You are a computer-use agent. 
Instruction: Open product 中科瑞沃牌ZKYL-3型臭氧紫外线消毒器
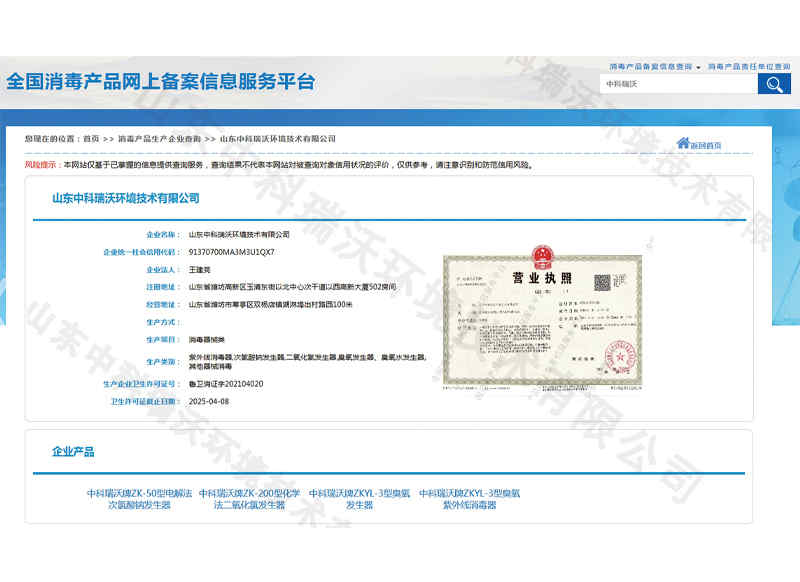click(x=469, y=499)
